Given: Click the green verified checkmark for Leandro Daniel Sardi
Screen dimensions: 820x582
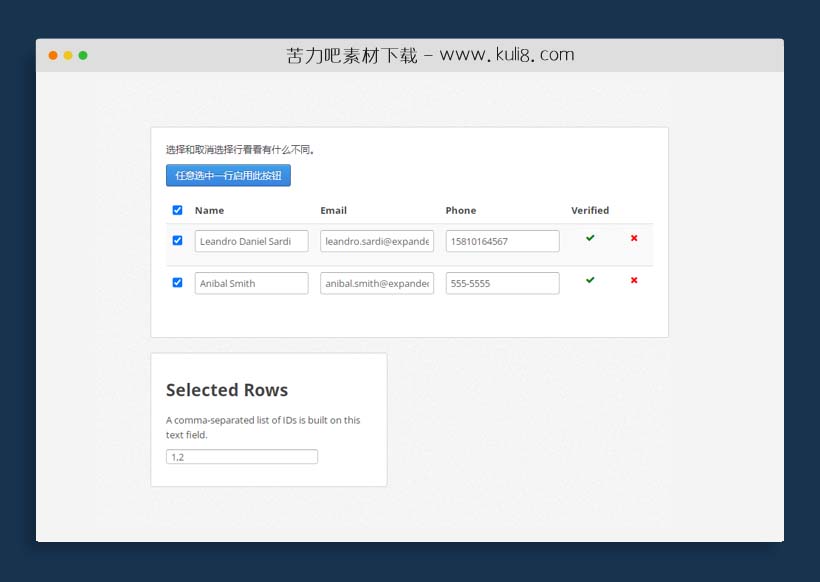Looking at the screenshot, I should (590, 238).
